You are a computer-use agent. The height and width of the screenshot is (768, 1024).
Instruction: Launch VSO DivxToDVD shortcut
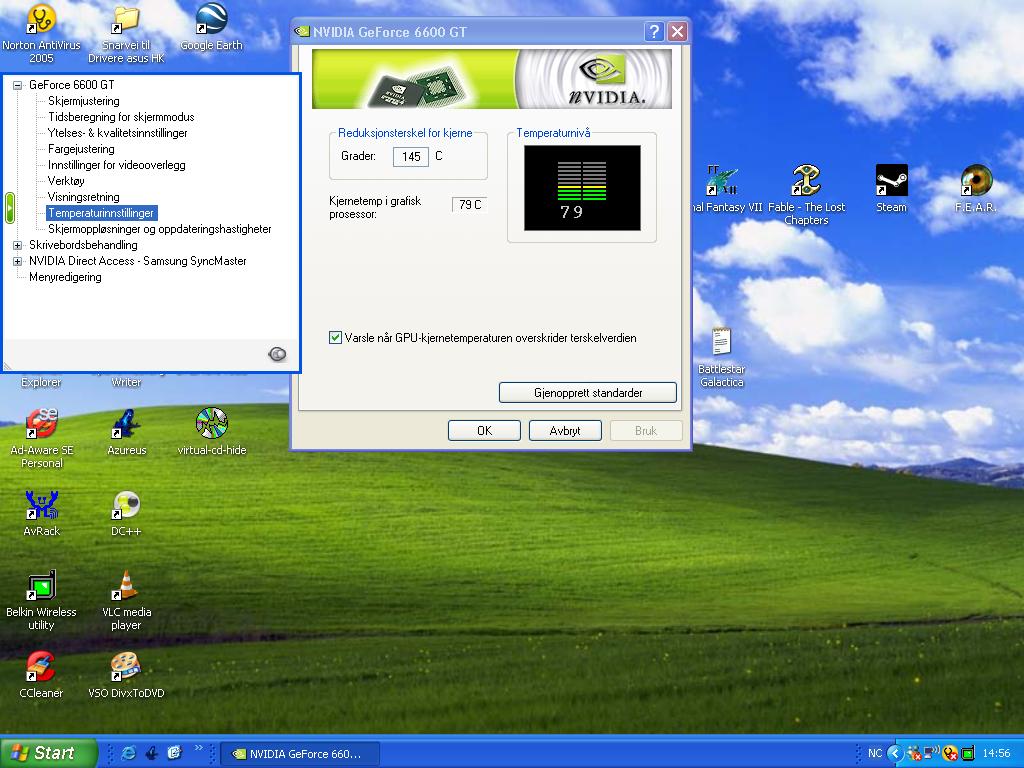pyautogui.click(x=126, y=675)
